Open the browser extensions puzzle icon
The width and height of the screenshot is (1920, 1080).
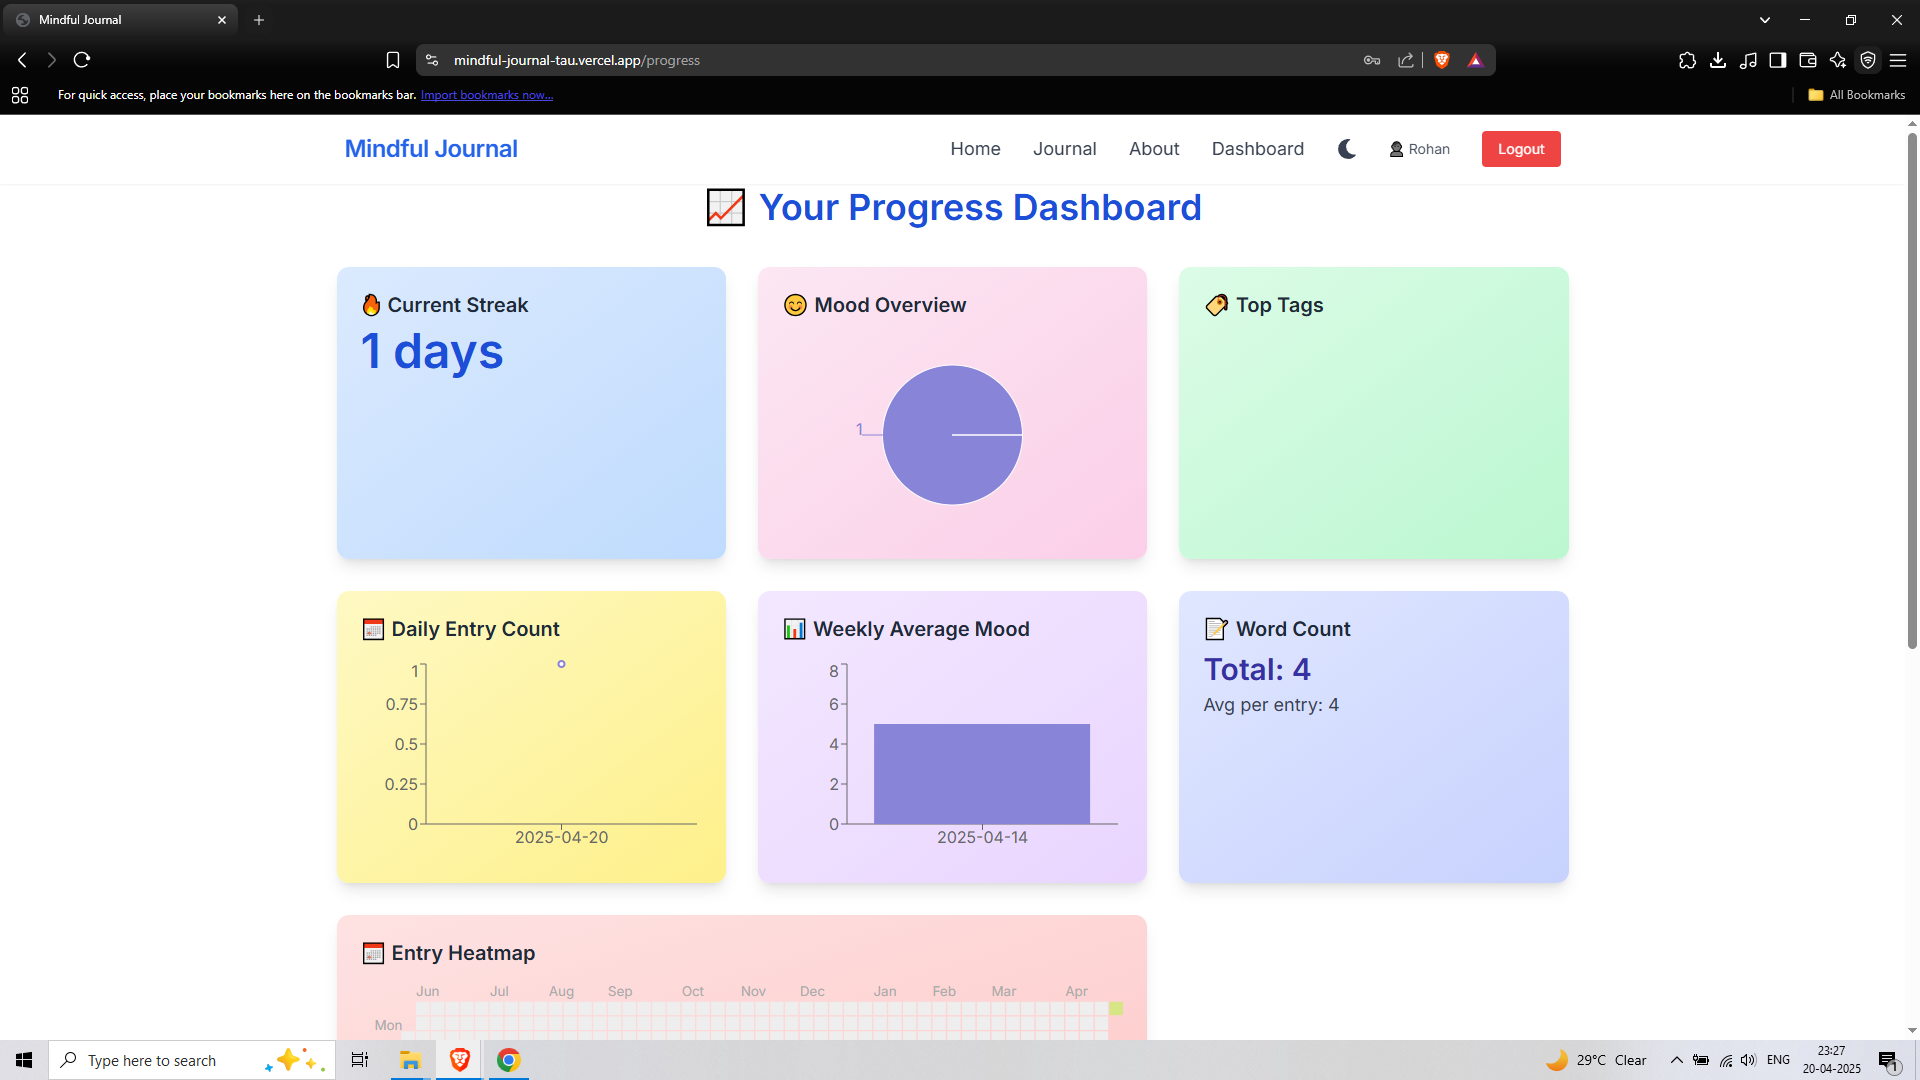point(1687,60)
